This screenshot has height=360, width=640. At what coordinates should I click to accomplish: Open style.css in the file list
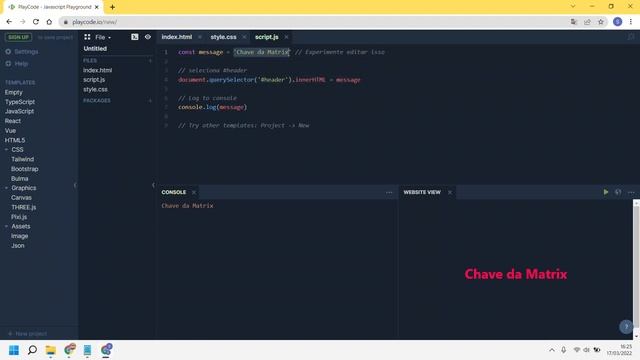[x=96, y=89]
